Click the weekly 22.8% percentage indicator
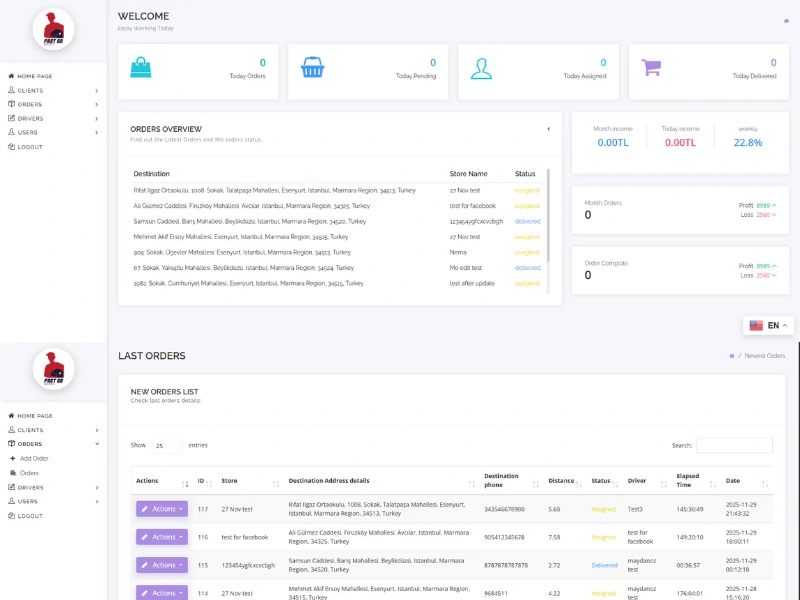 750,142
